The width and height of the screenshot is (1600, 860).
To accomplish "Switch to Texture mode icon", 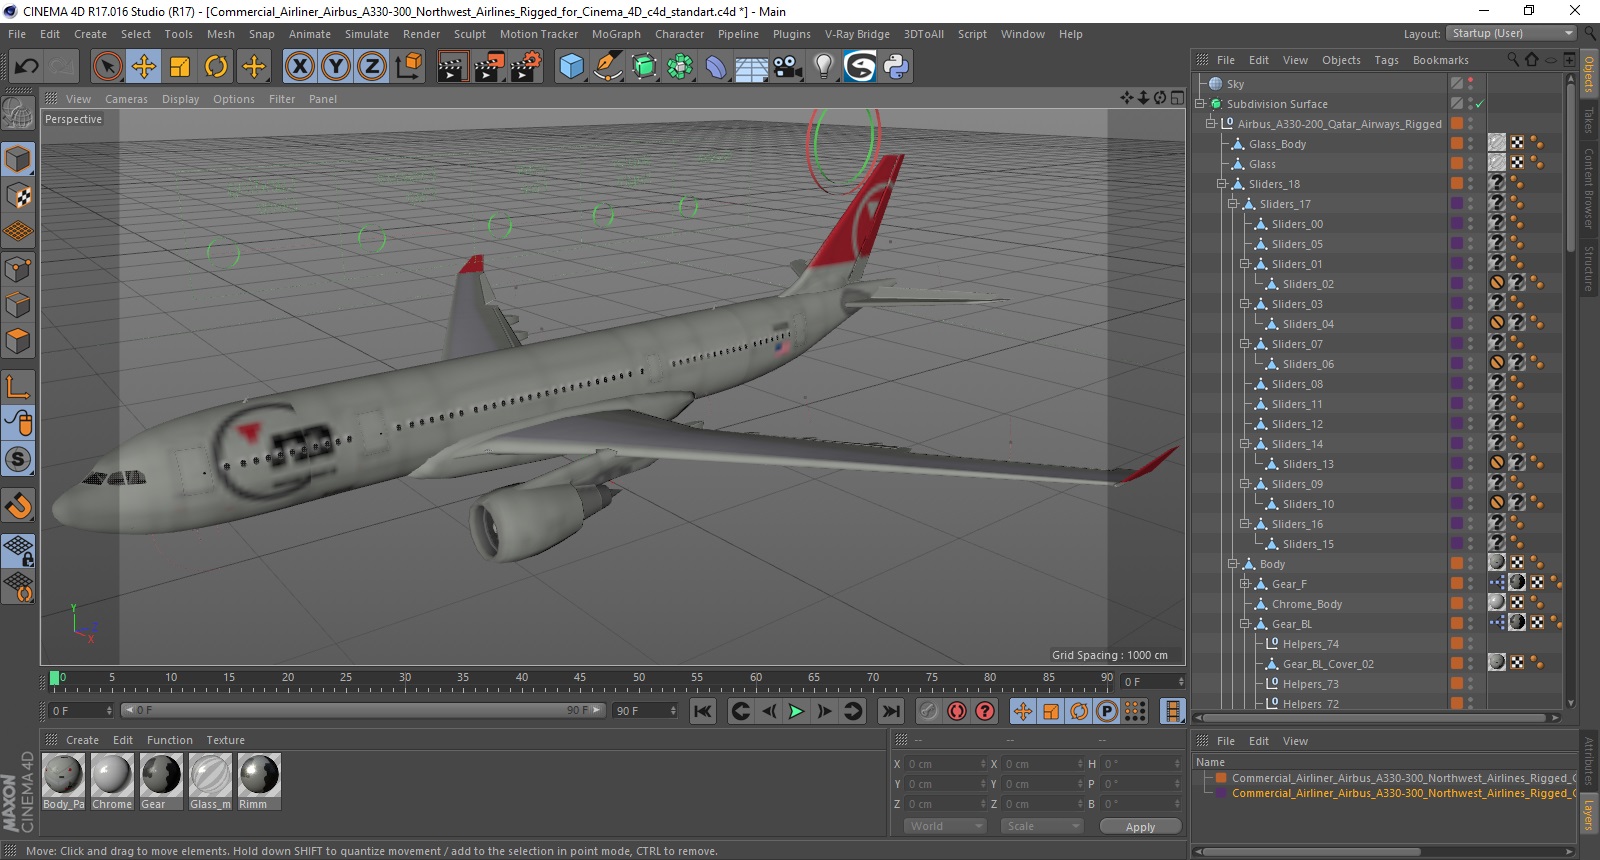I will point(18,196).
